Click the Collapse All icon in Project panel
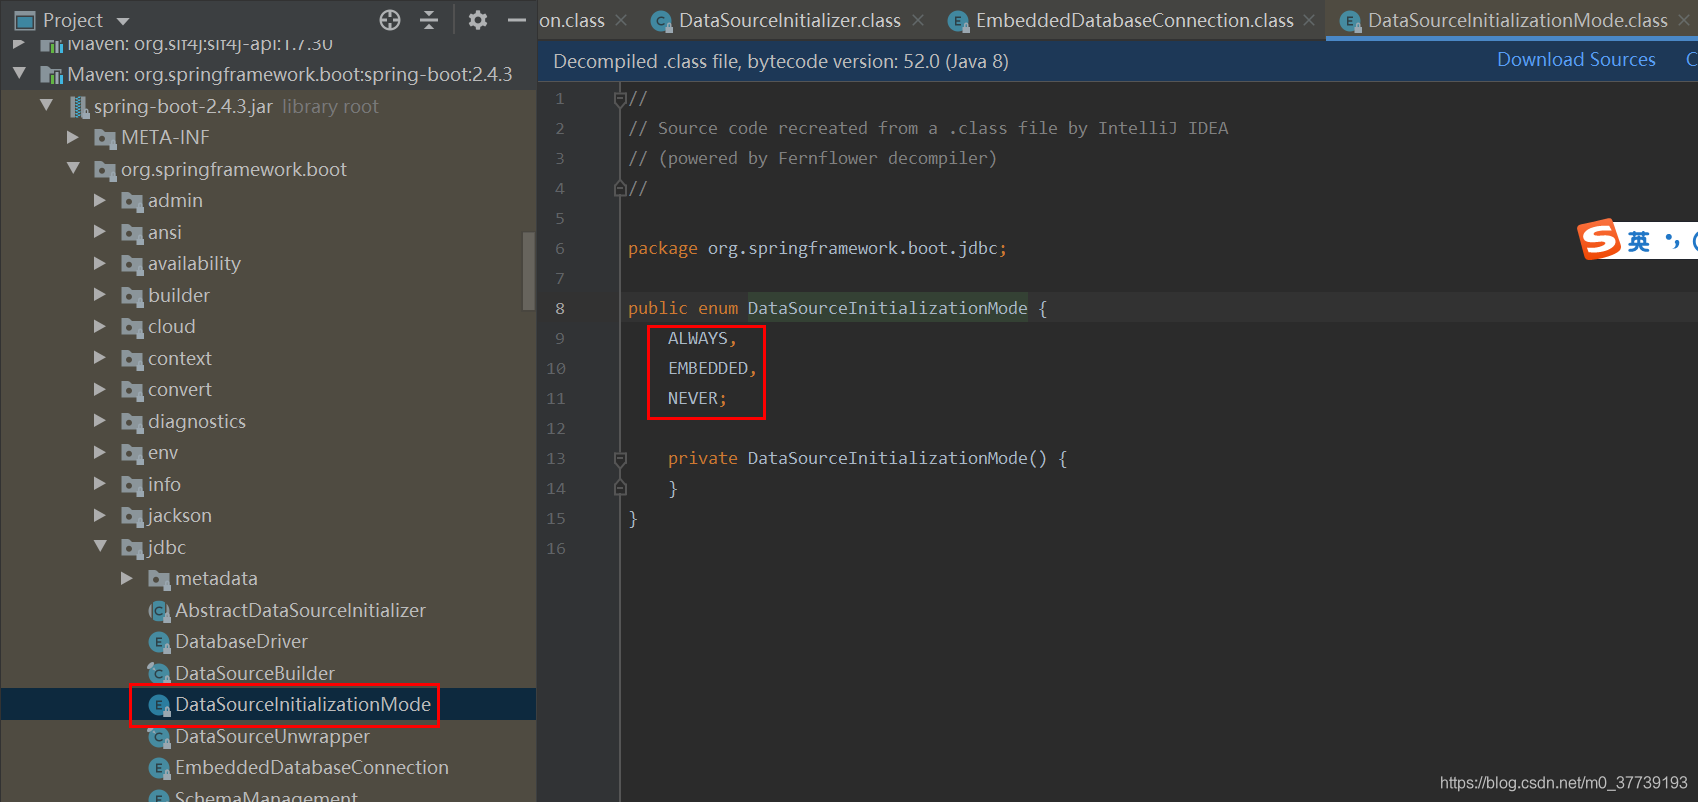 [x=429, y=20]
